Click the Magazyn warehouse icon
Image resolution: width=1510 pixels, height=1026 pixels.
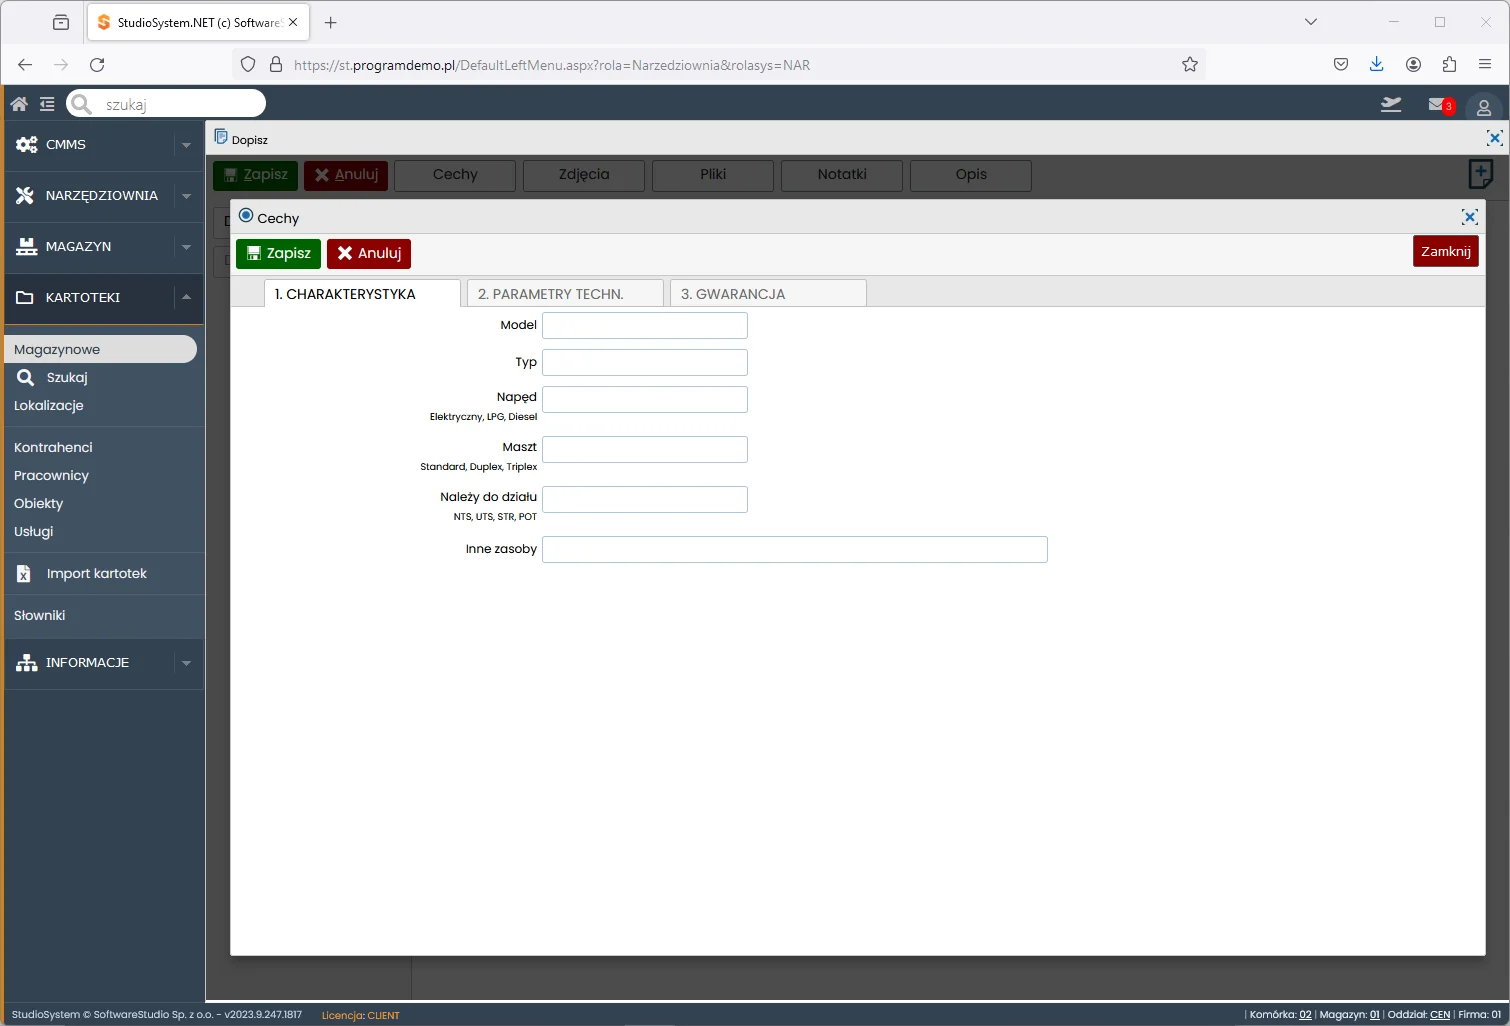pyautogui.click(x=26, y=247)
